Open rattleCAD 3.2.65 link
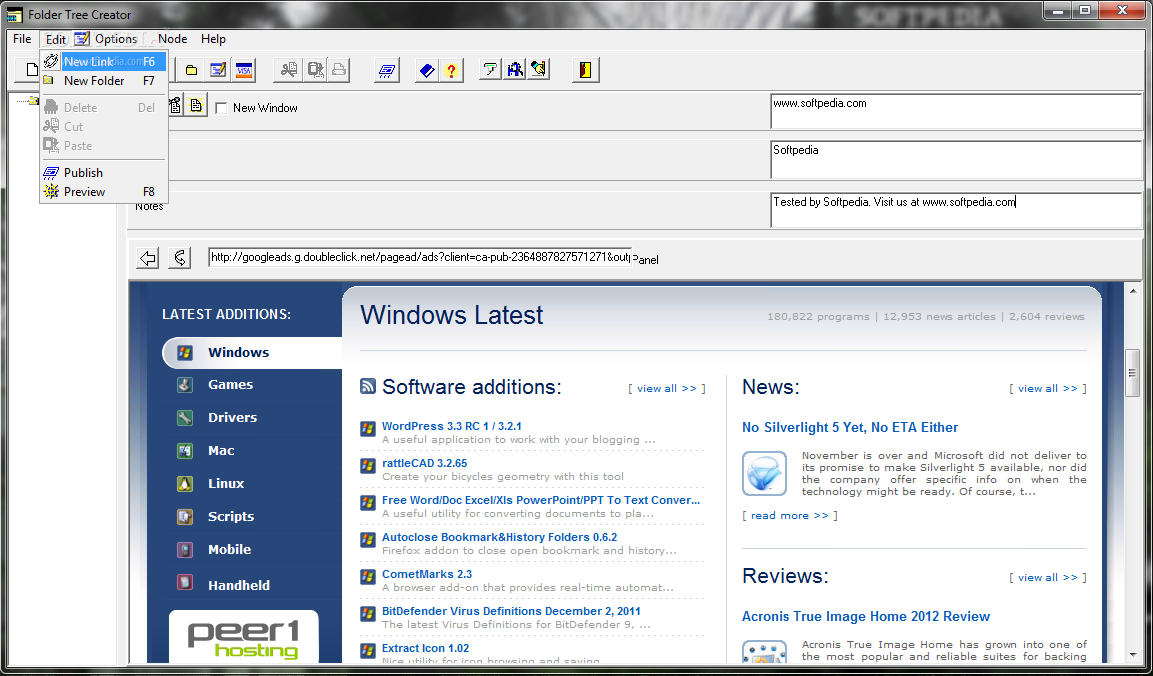The width and height of the screenshot is (1153, 676). tap(424, 463)
